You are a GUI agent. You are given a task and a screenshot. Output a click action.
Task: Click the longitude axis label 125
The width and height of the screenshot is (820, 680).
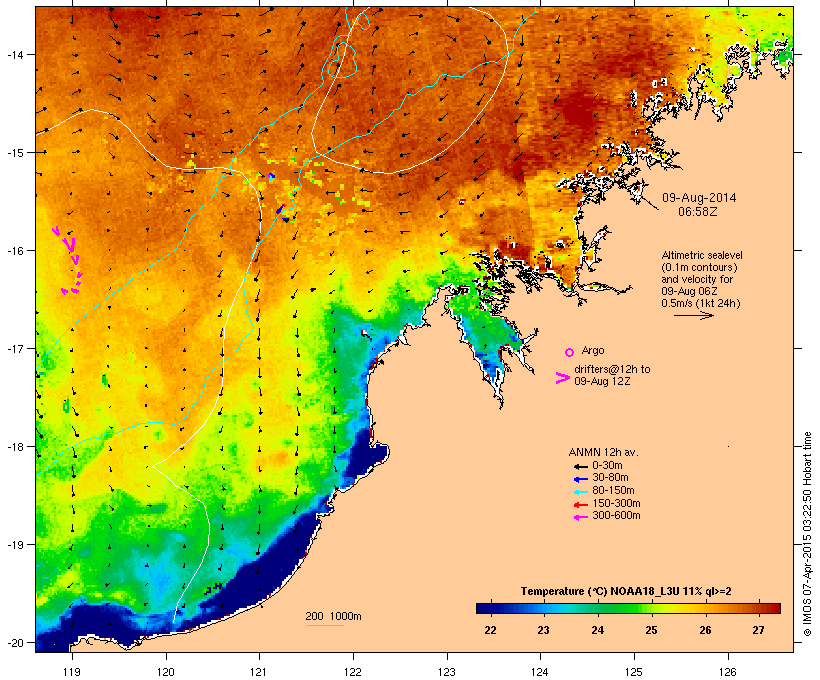(x=634, y=672)
